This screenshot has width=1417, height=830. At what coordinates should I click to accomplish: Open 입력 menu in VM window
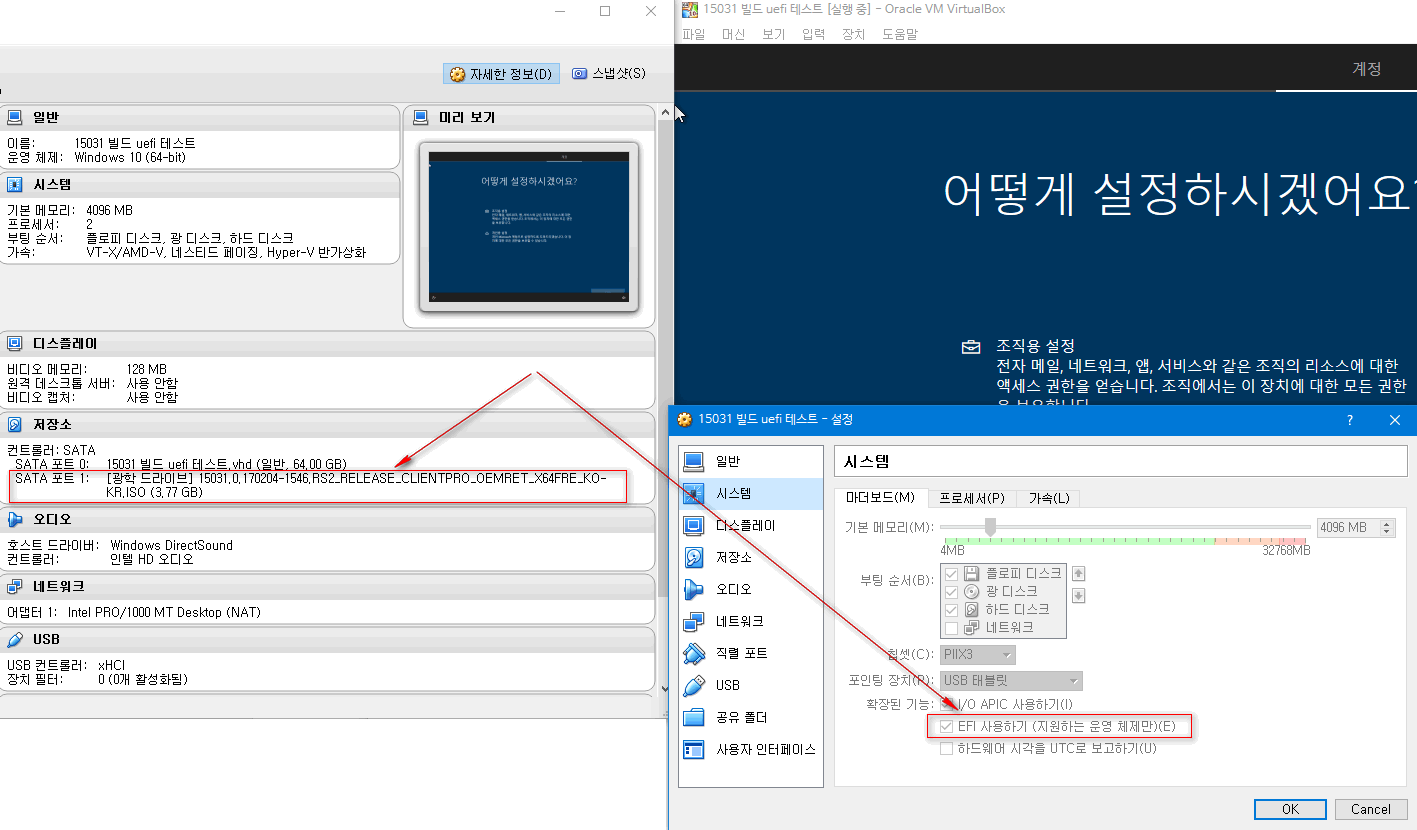coord(813,34)
